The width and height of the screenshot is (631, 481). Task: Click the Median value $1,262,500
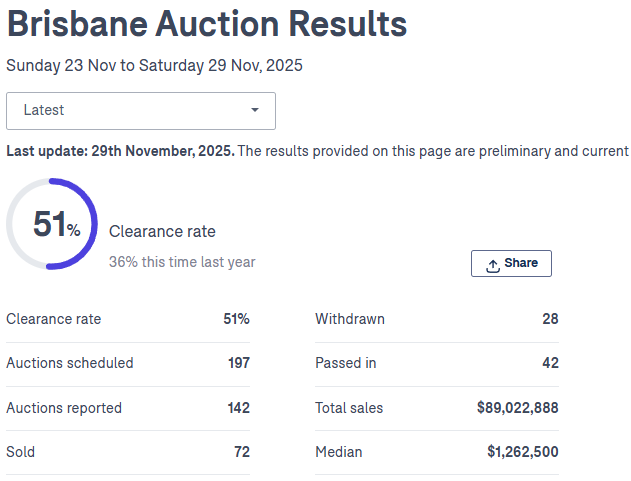523,452
